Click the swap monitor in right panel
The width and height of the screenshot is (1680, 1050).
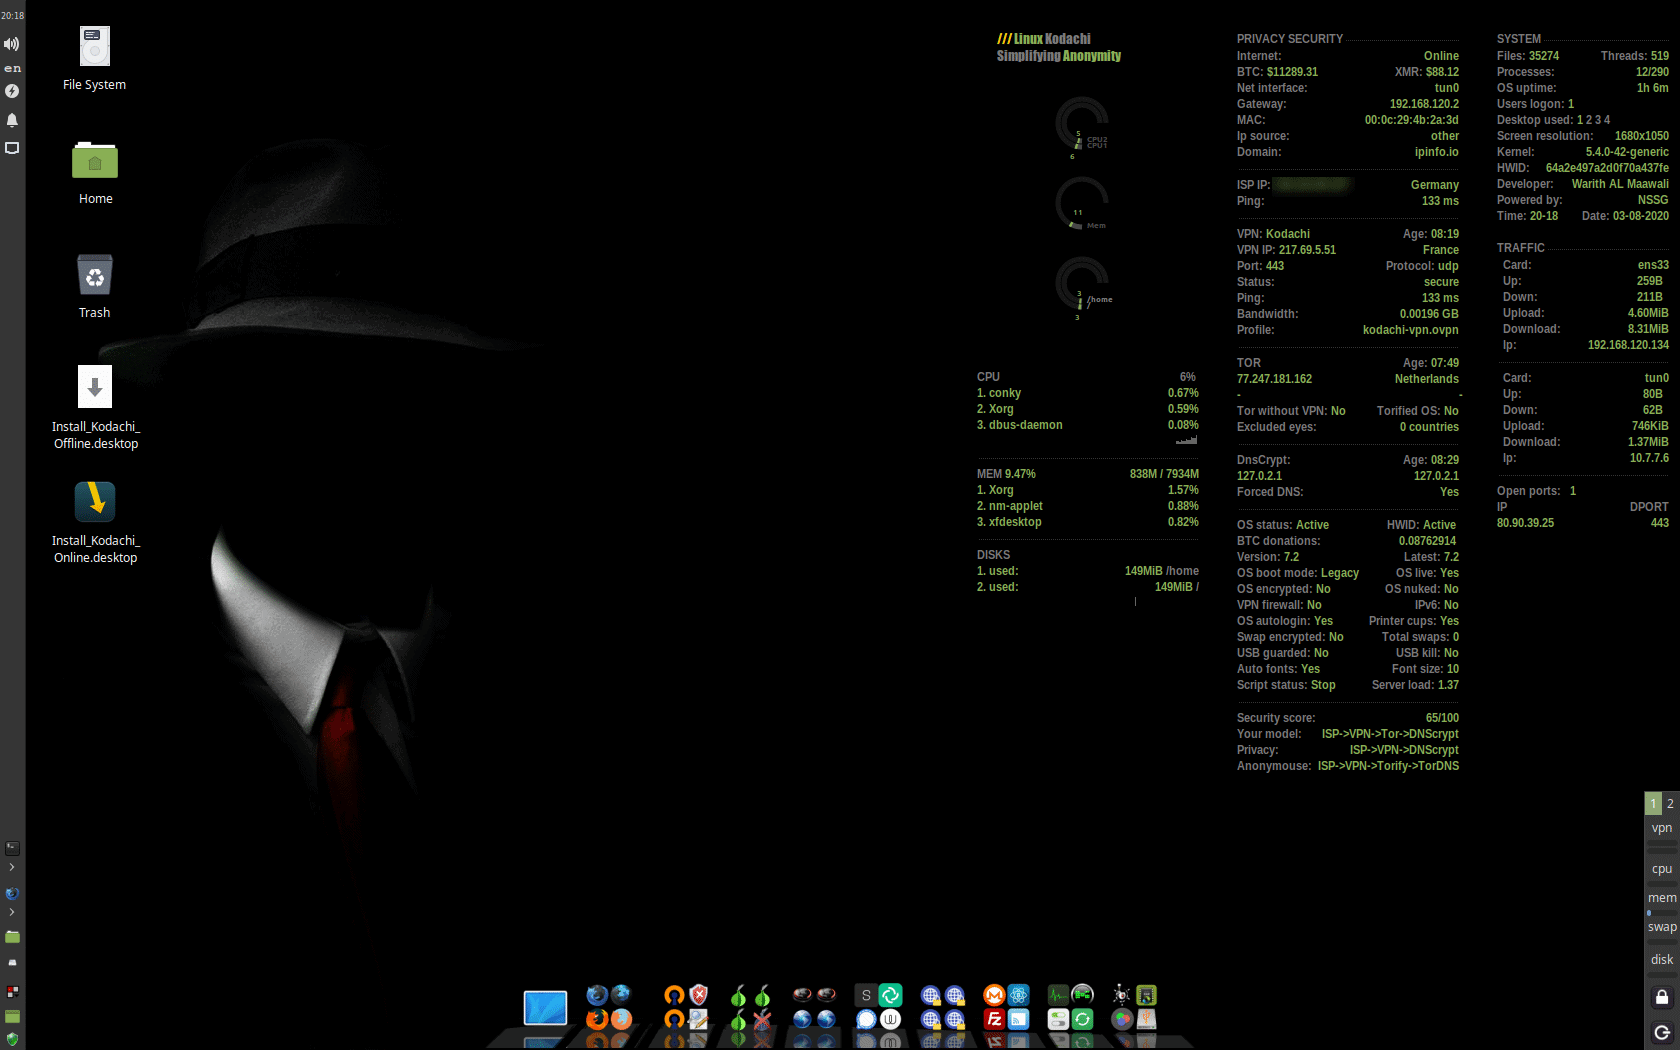coord(1662,927)
